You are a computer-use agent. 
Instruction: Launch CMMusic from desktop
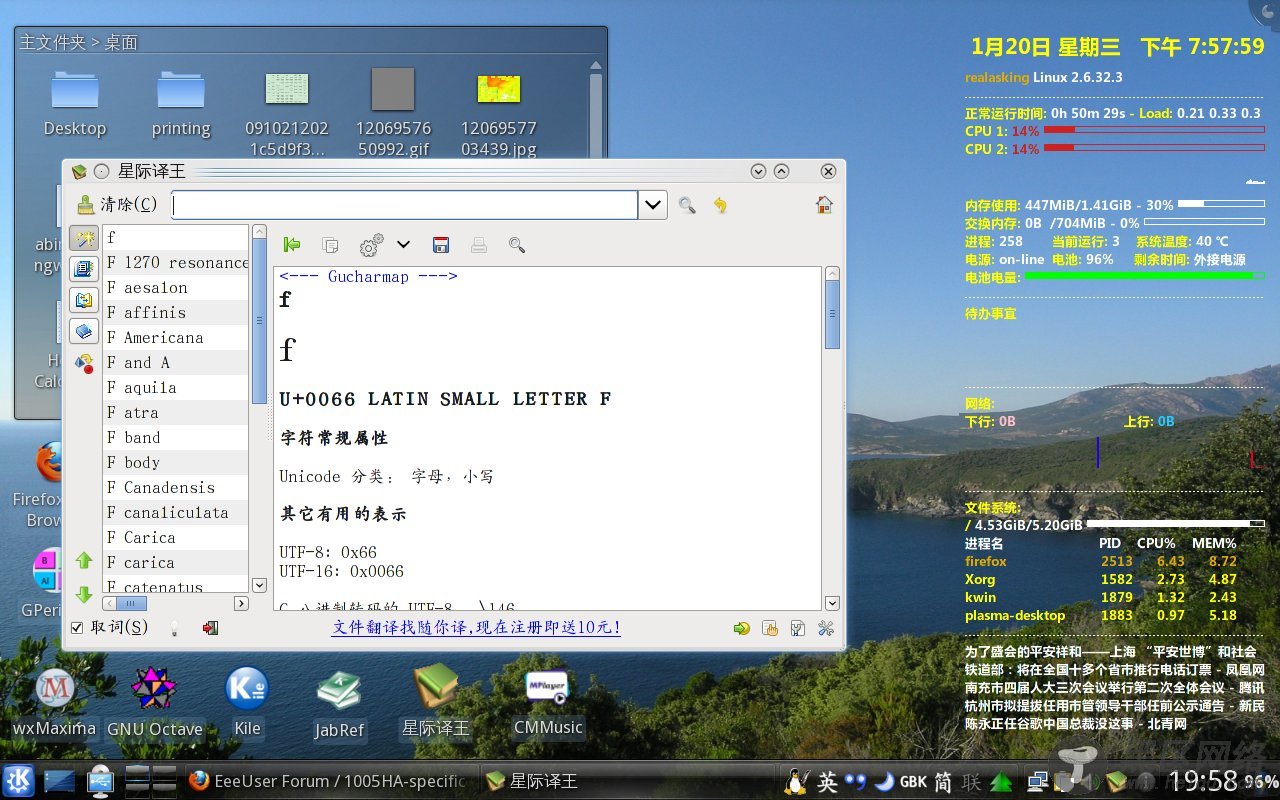[x=547, y=702]
